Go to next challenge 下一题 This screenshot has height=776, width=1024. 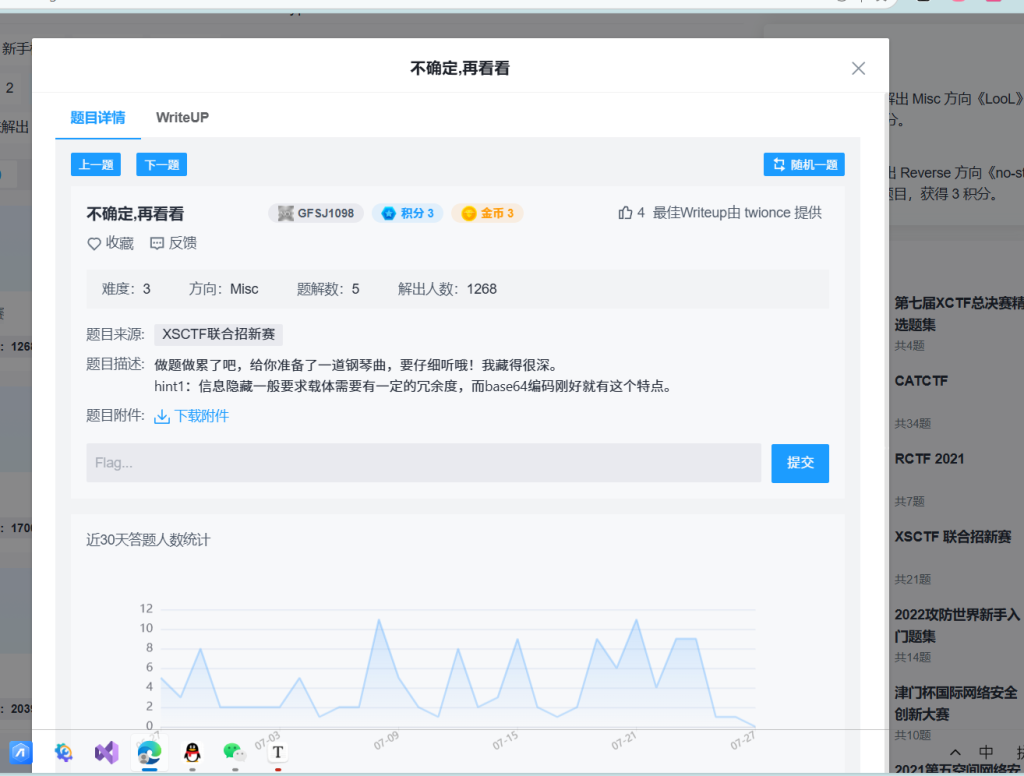161,165
